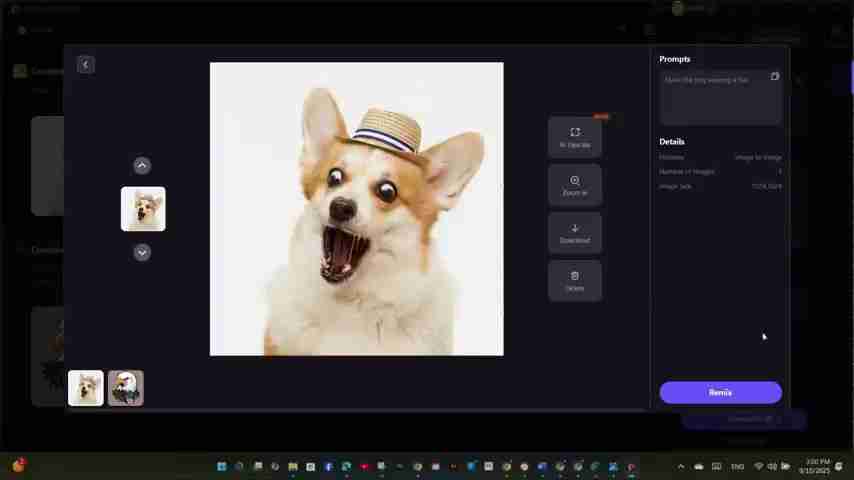Image resolution: width=854 pixels, height=480 pixels.
Task: Open the corgi thumbnail in the bottom strip
Action: pos(86,388)
